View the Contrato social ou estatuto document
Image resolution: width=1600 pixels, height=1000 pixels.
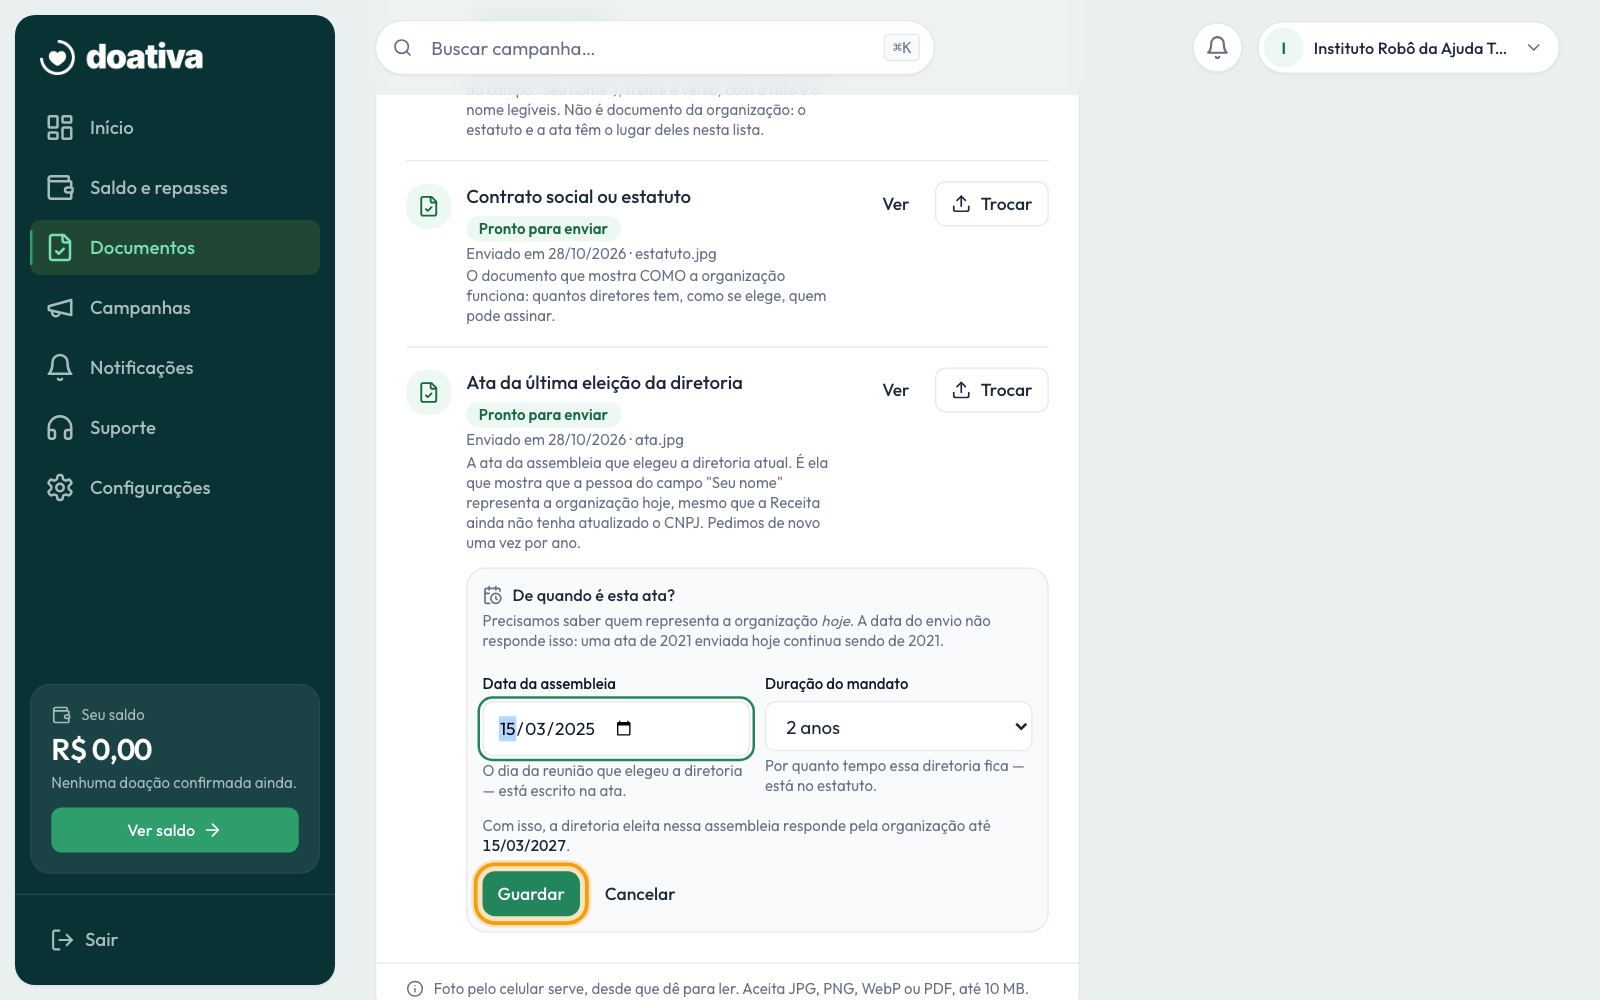click(895, 204)
